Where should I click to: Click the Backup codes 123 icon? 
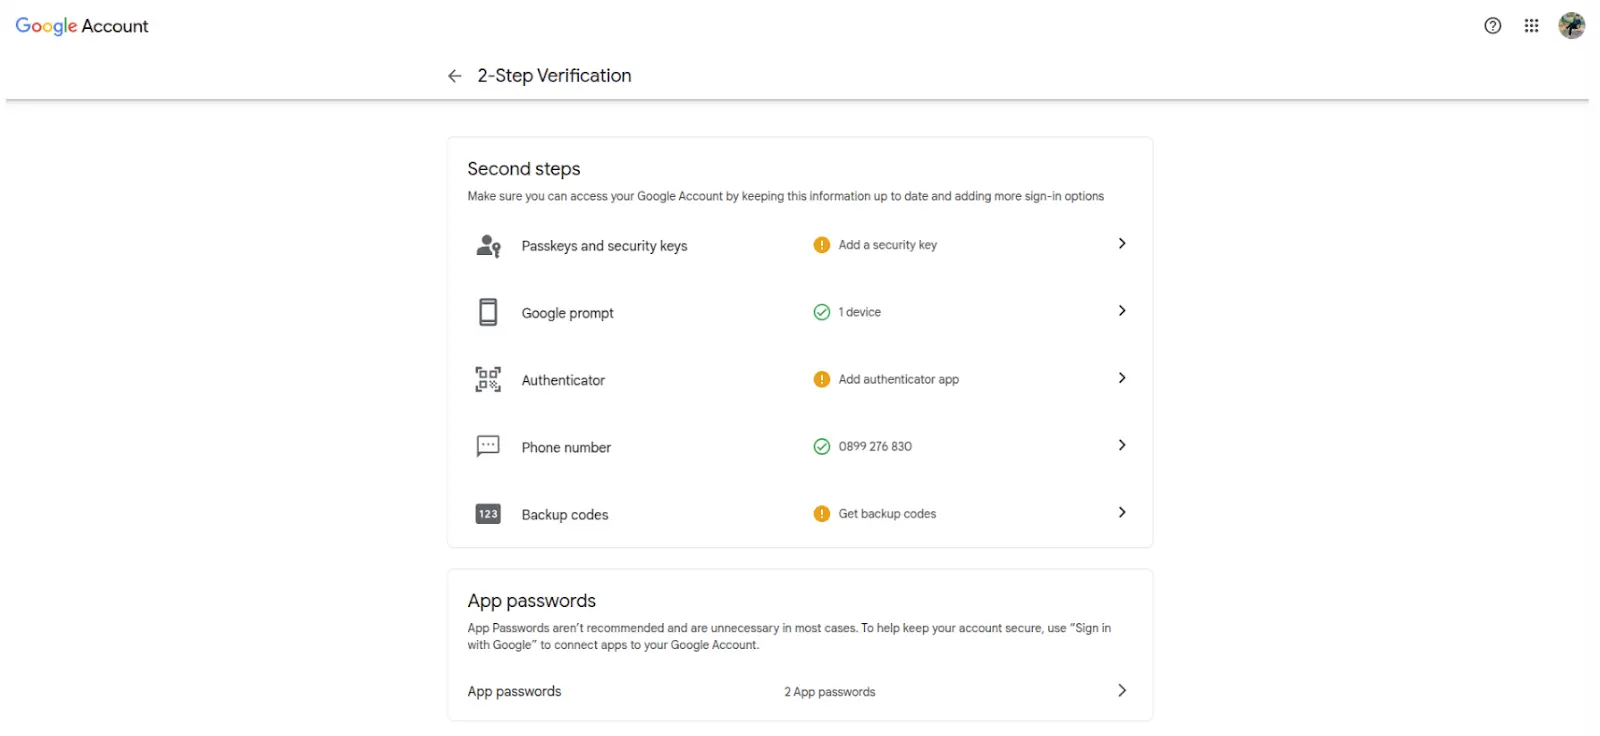tap(488, 514)
